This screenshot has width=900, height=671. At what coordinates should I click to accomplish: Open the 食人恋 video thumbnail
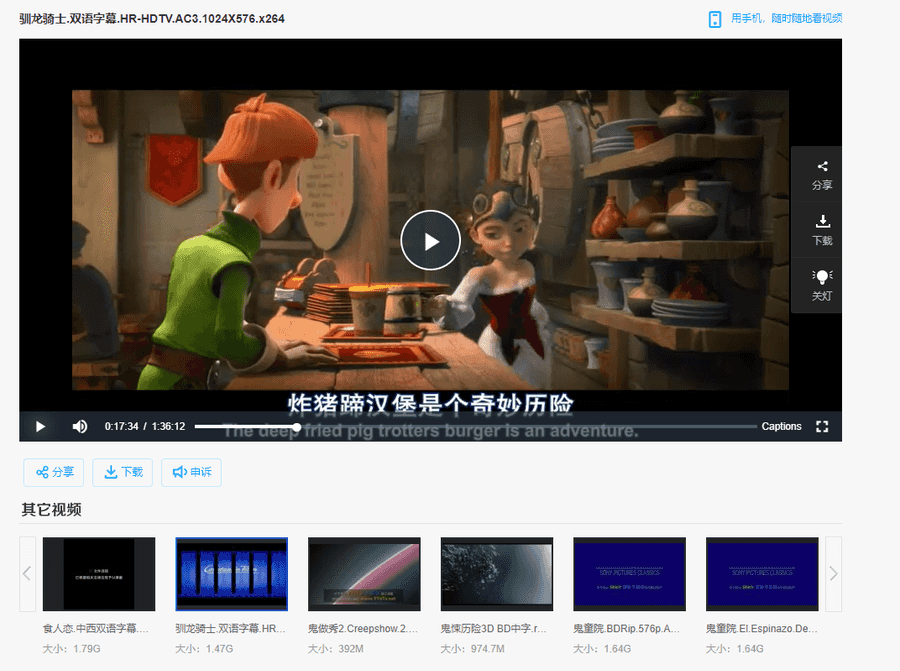pos(99,574)
